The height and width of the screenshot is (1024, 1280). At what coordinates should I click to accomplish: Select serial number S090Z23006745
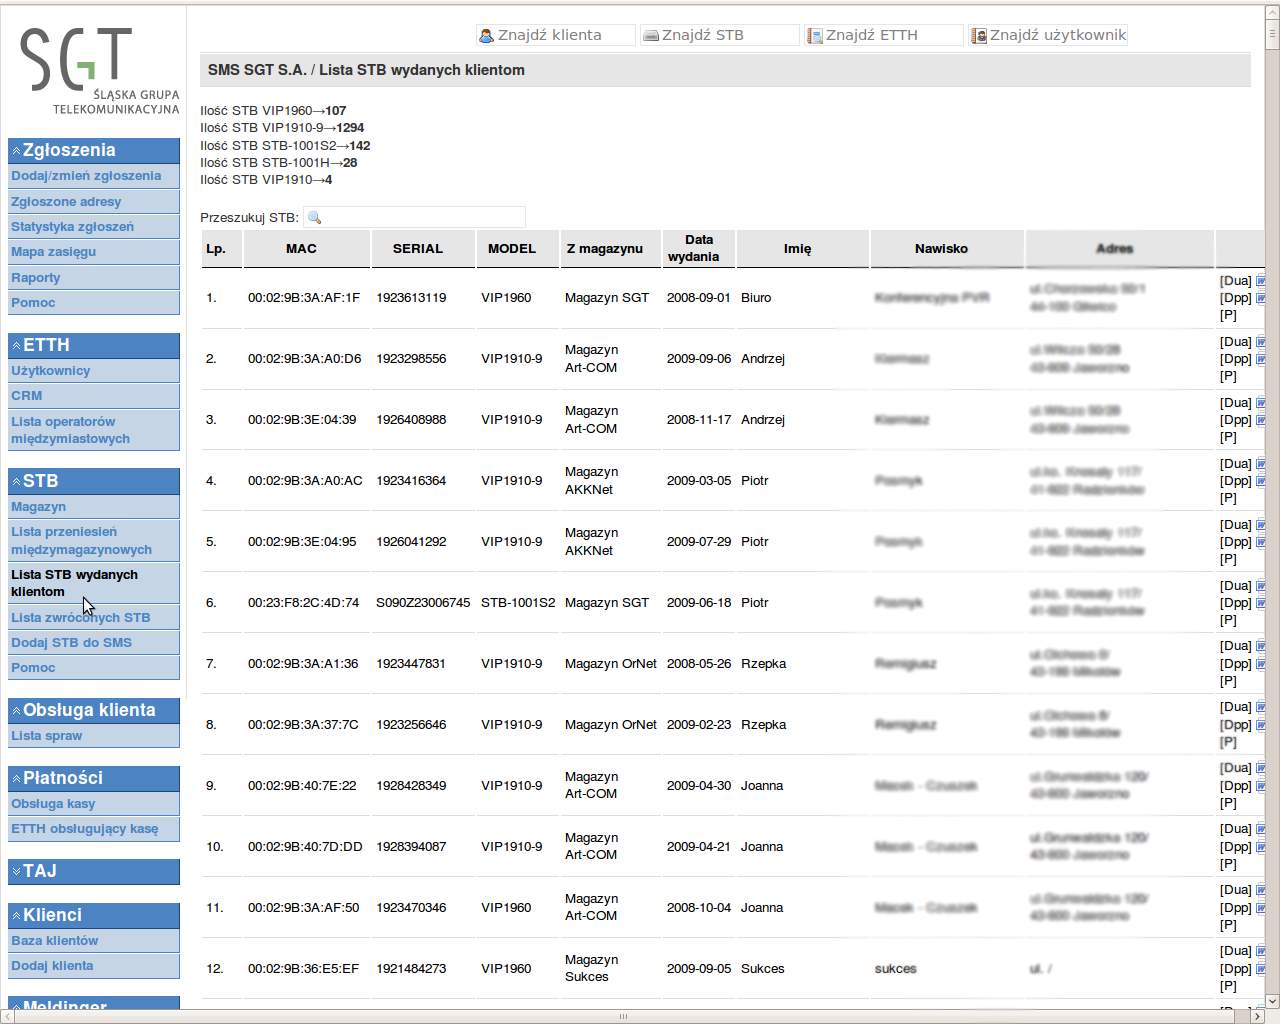coord(423,603)
